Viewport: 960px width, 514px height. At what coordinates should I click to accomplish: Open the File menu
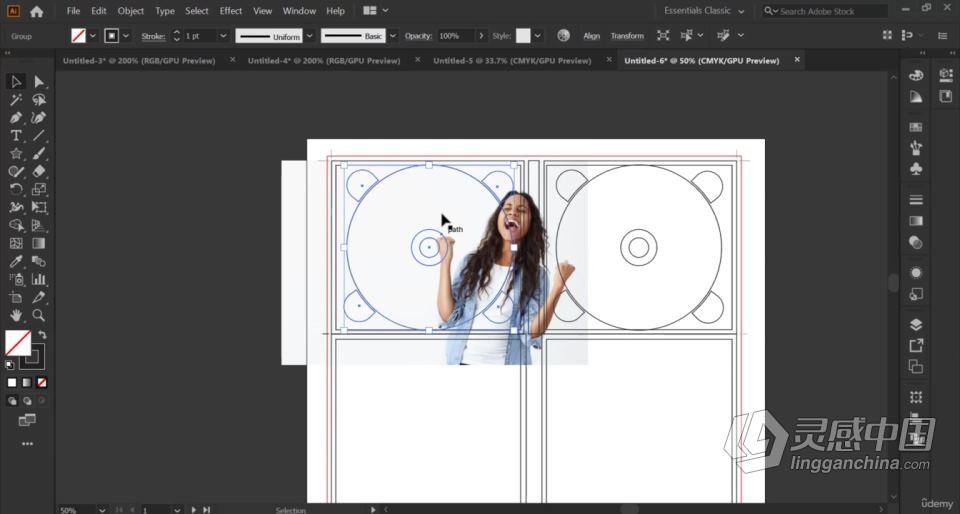(73, 11)
